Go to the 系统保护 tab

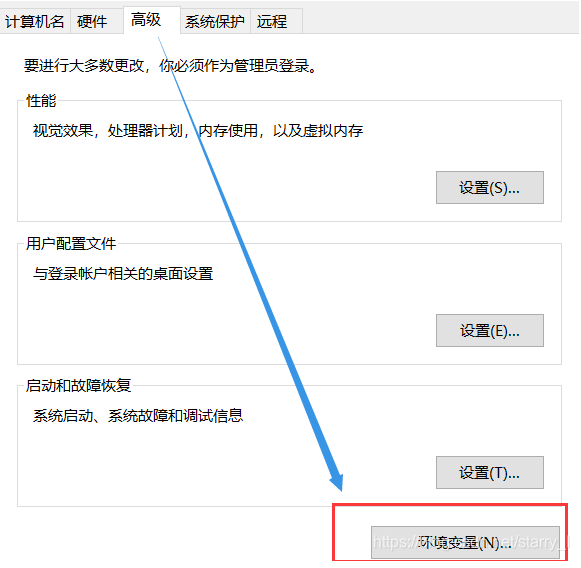point(215,21)
